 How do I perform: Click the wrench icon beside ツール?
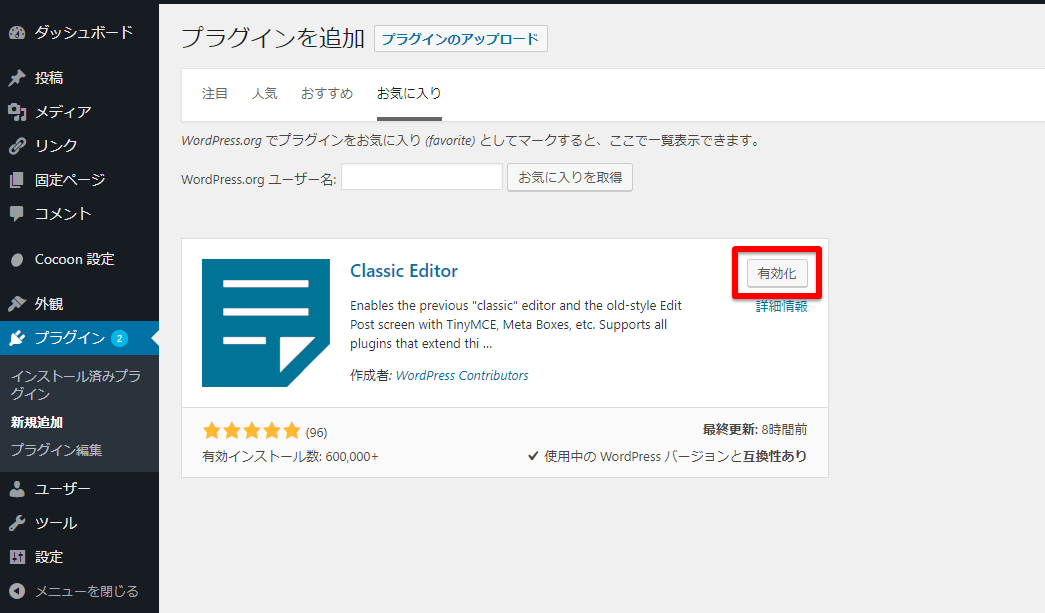pyautogui.click(x=17, y=523)
